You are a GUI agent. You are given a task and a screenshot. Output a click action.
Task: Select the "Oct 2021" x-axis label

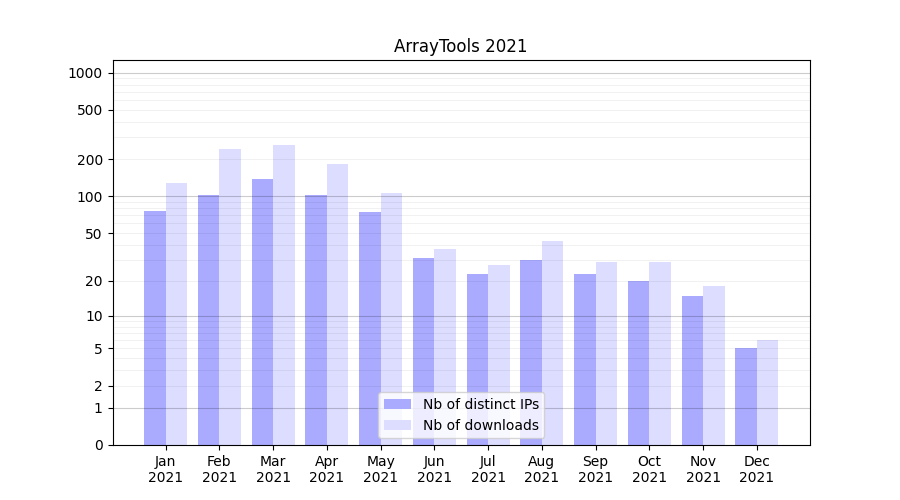(649, 469)
